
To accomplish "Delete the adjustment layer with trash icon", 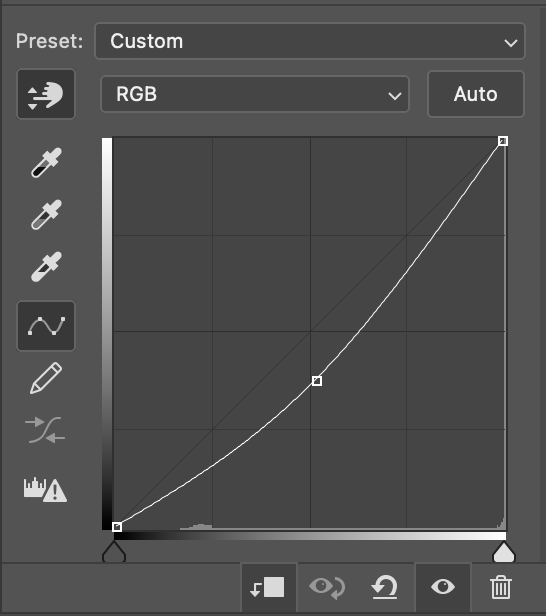I will (501, 587).
